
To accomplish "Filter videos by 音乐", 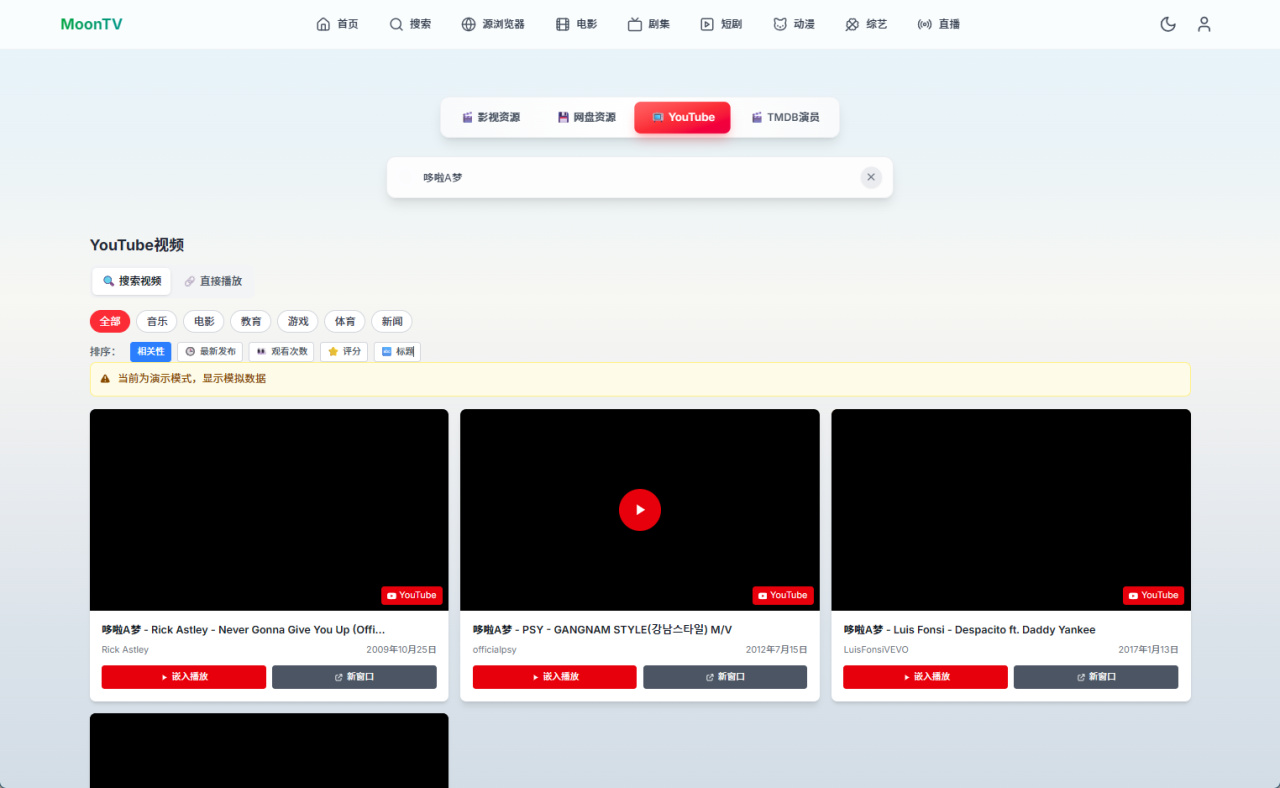I will click(x=157, y=321).
